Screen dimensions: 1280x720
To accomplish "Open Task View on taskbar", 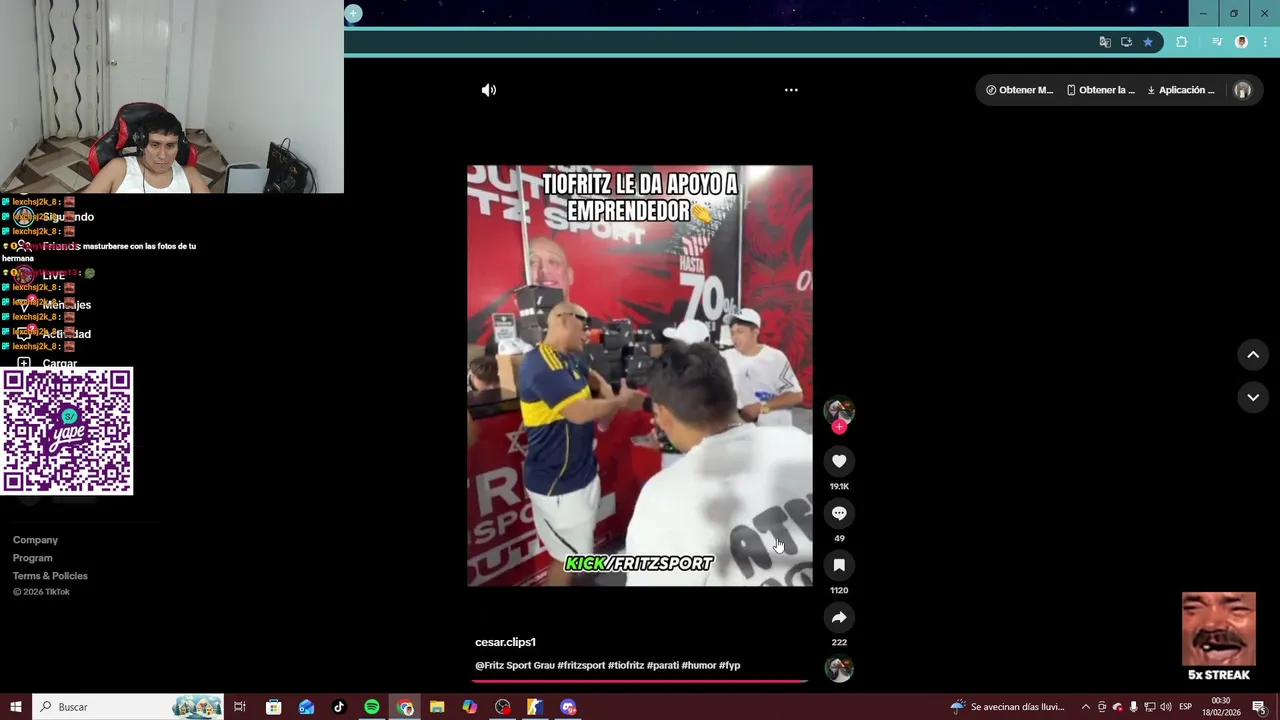I will (x=240, y=707).
